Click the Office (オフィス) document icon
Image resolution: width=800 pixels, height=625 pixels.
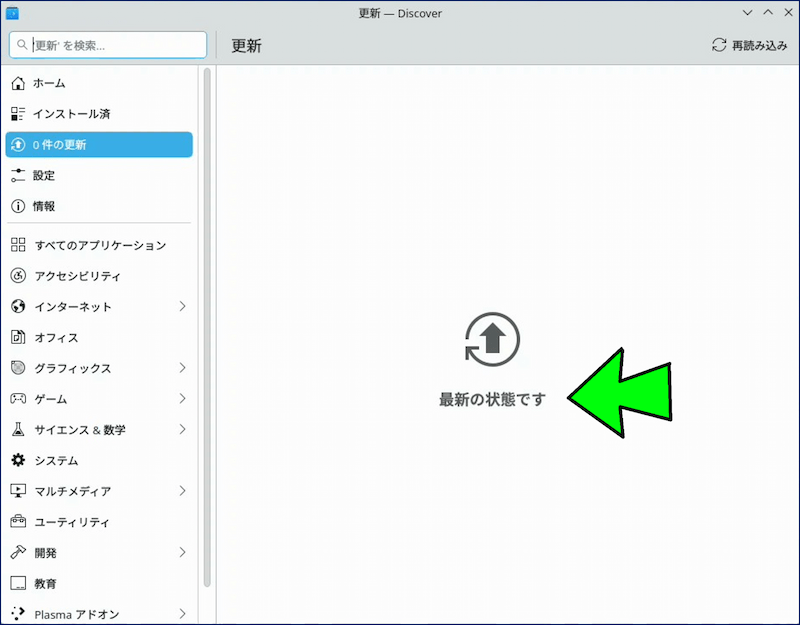(18, 337)
